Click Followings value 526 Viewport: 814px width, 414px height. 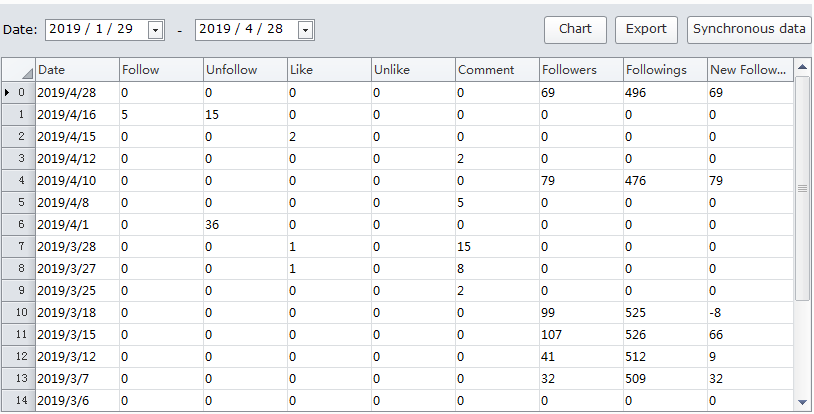click(x=666, y=335)
